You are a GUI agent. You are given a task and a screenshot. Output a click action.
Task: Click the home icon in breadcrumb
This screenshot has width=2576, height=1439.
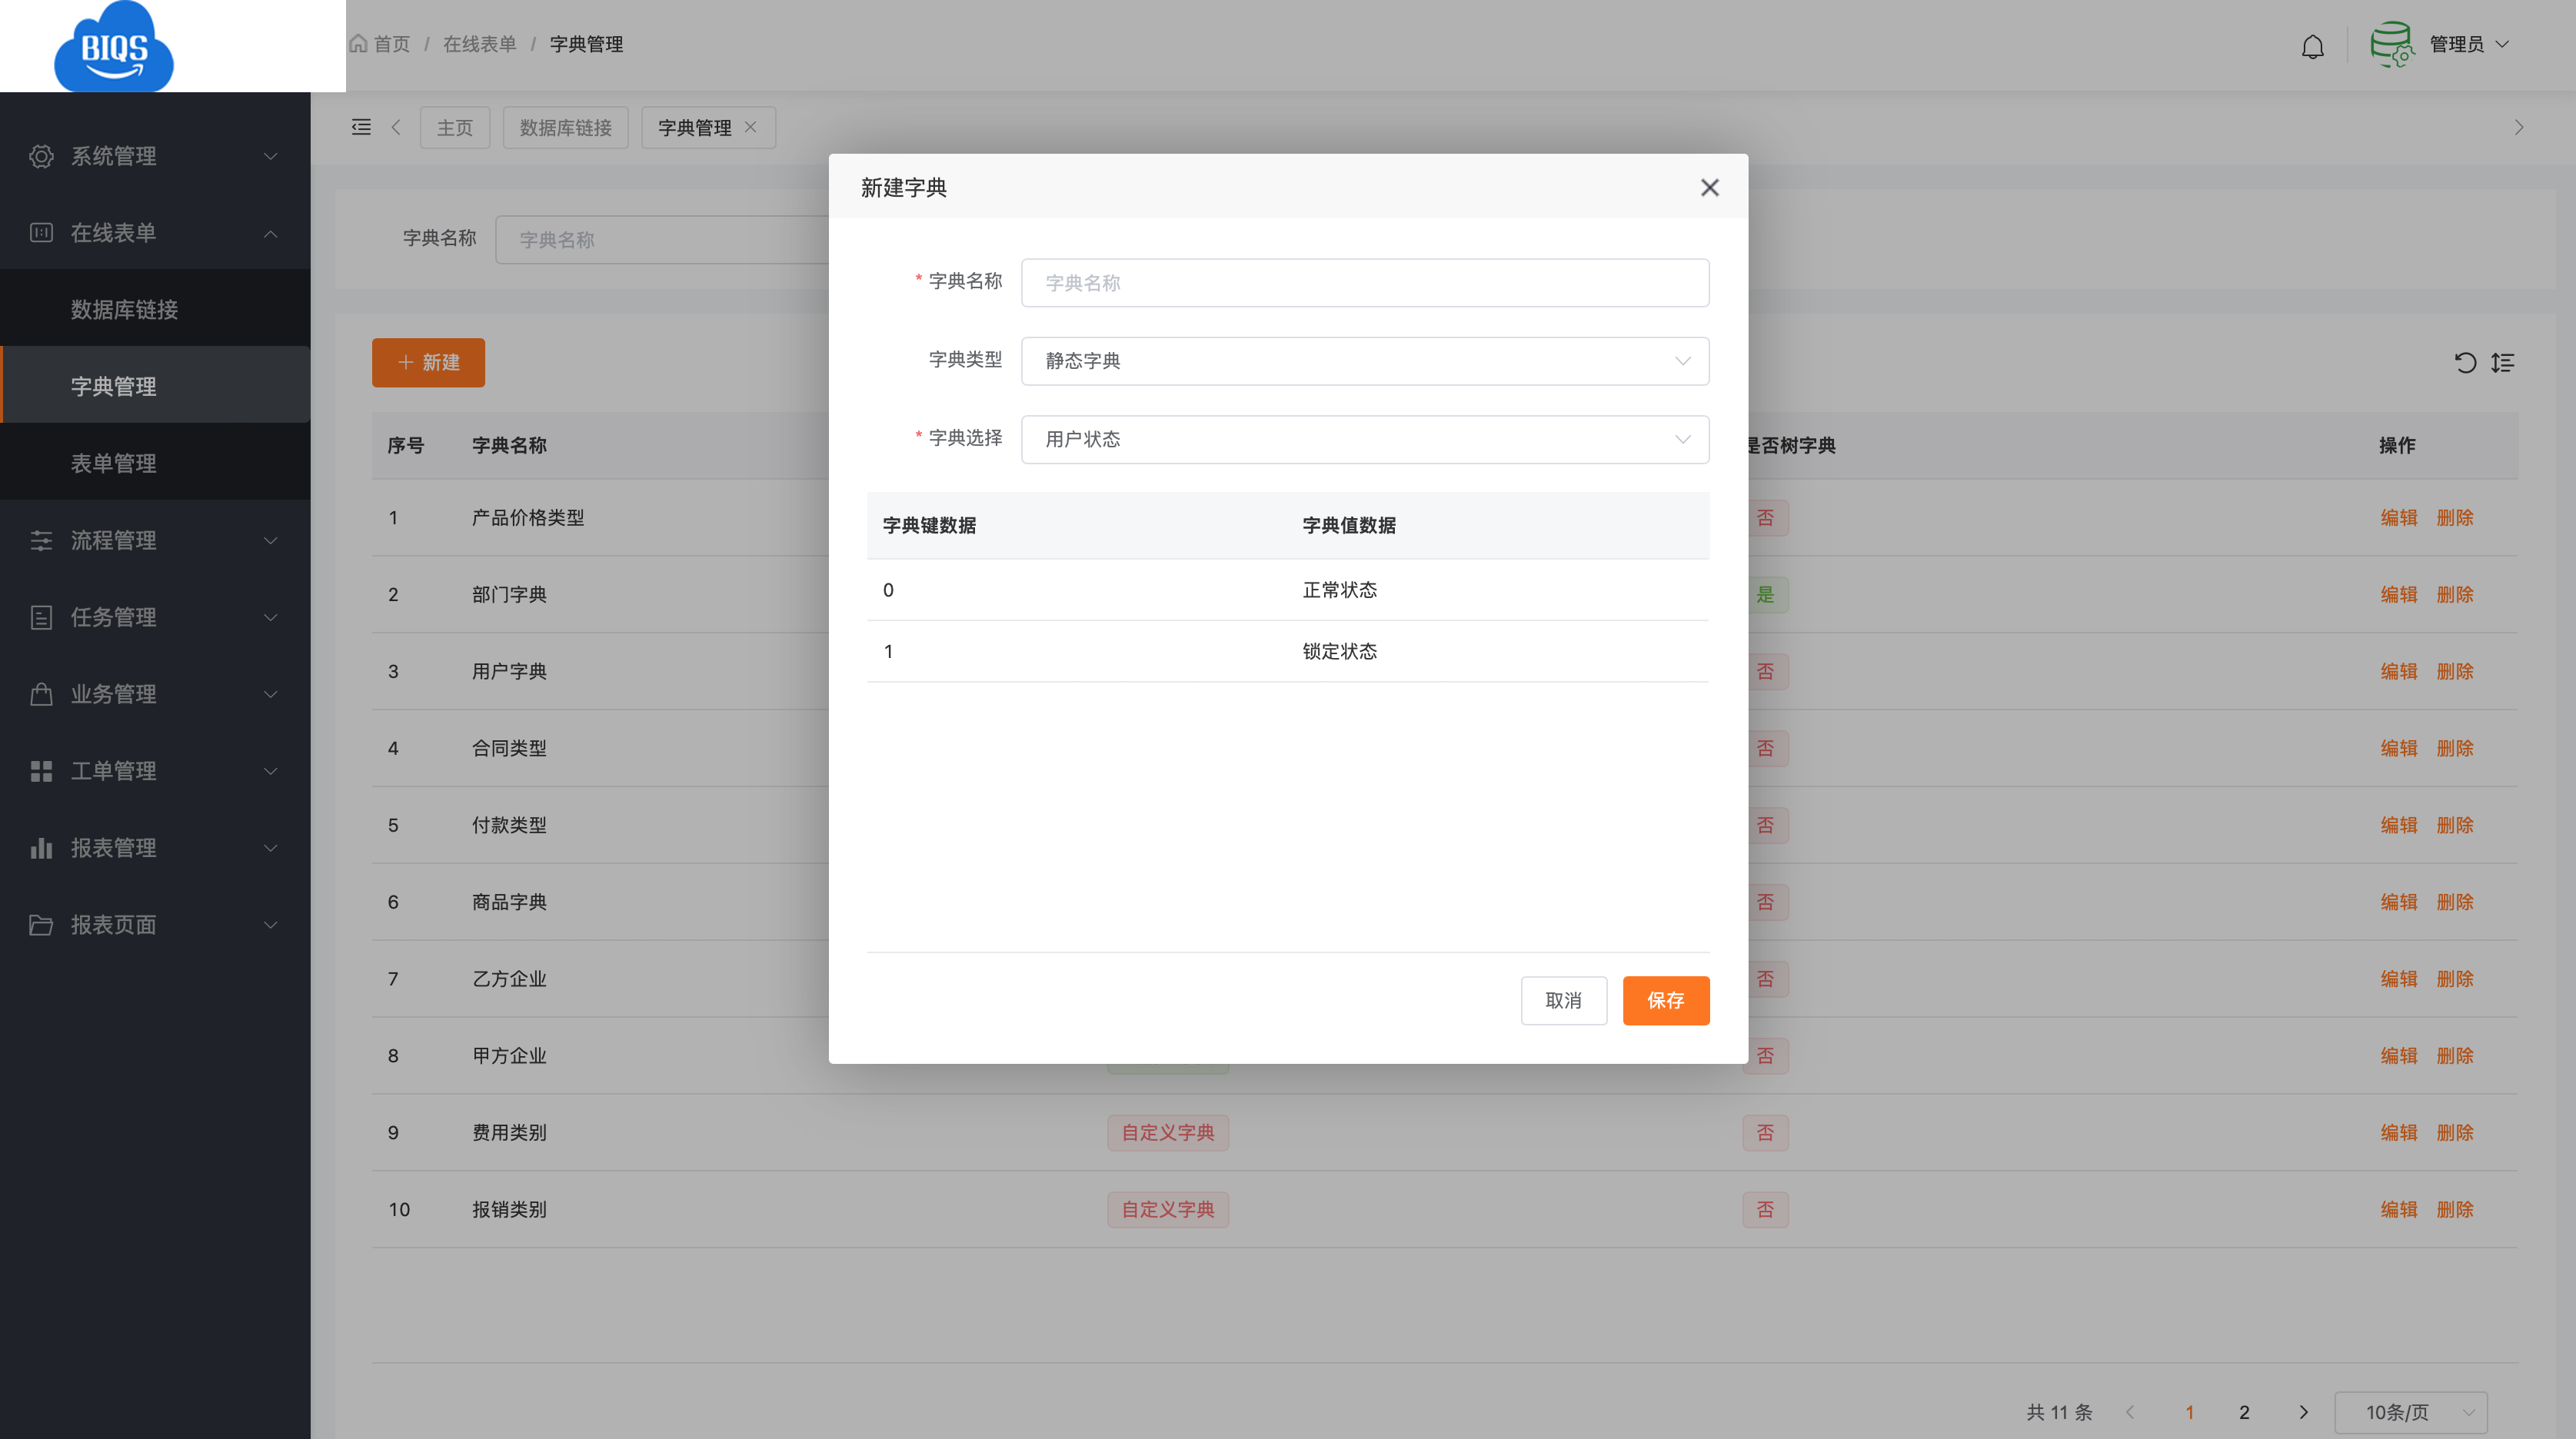358,44
